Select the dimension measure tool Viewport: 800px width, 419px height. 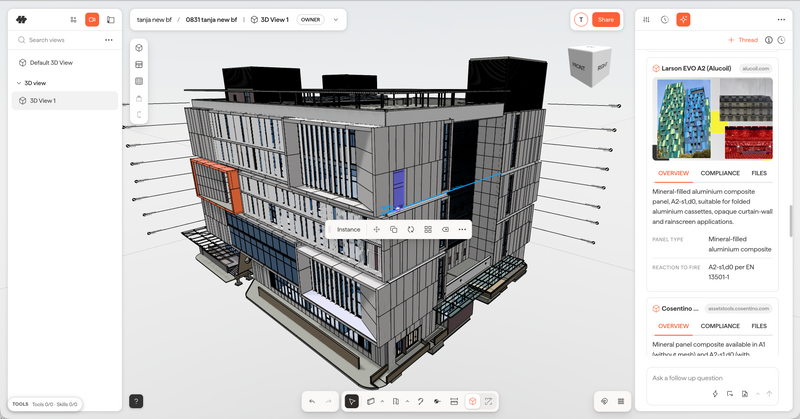click(x=454, y=402)
